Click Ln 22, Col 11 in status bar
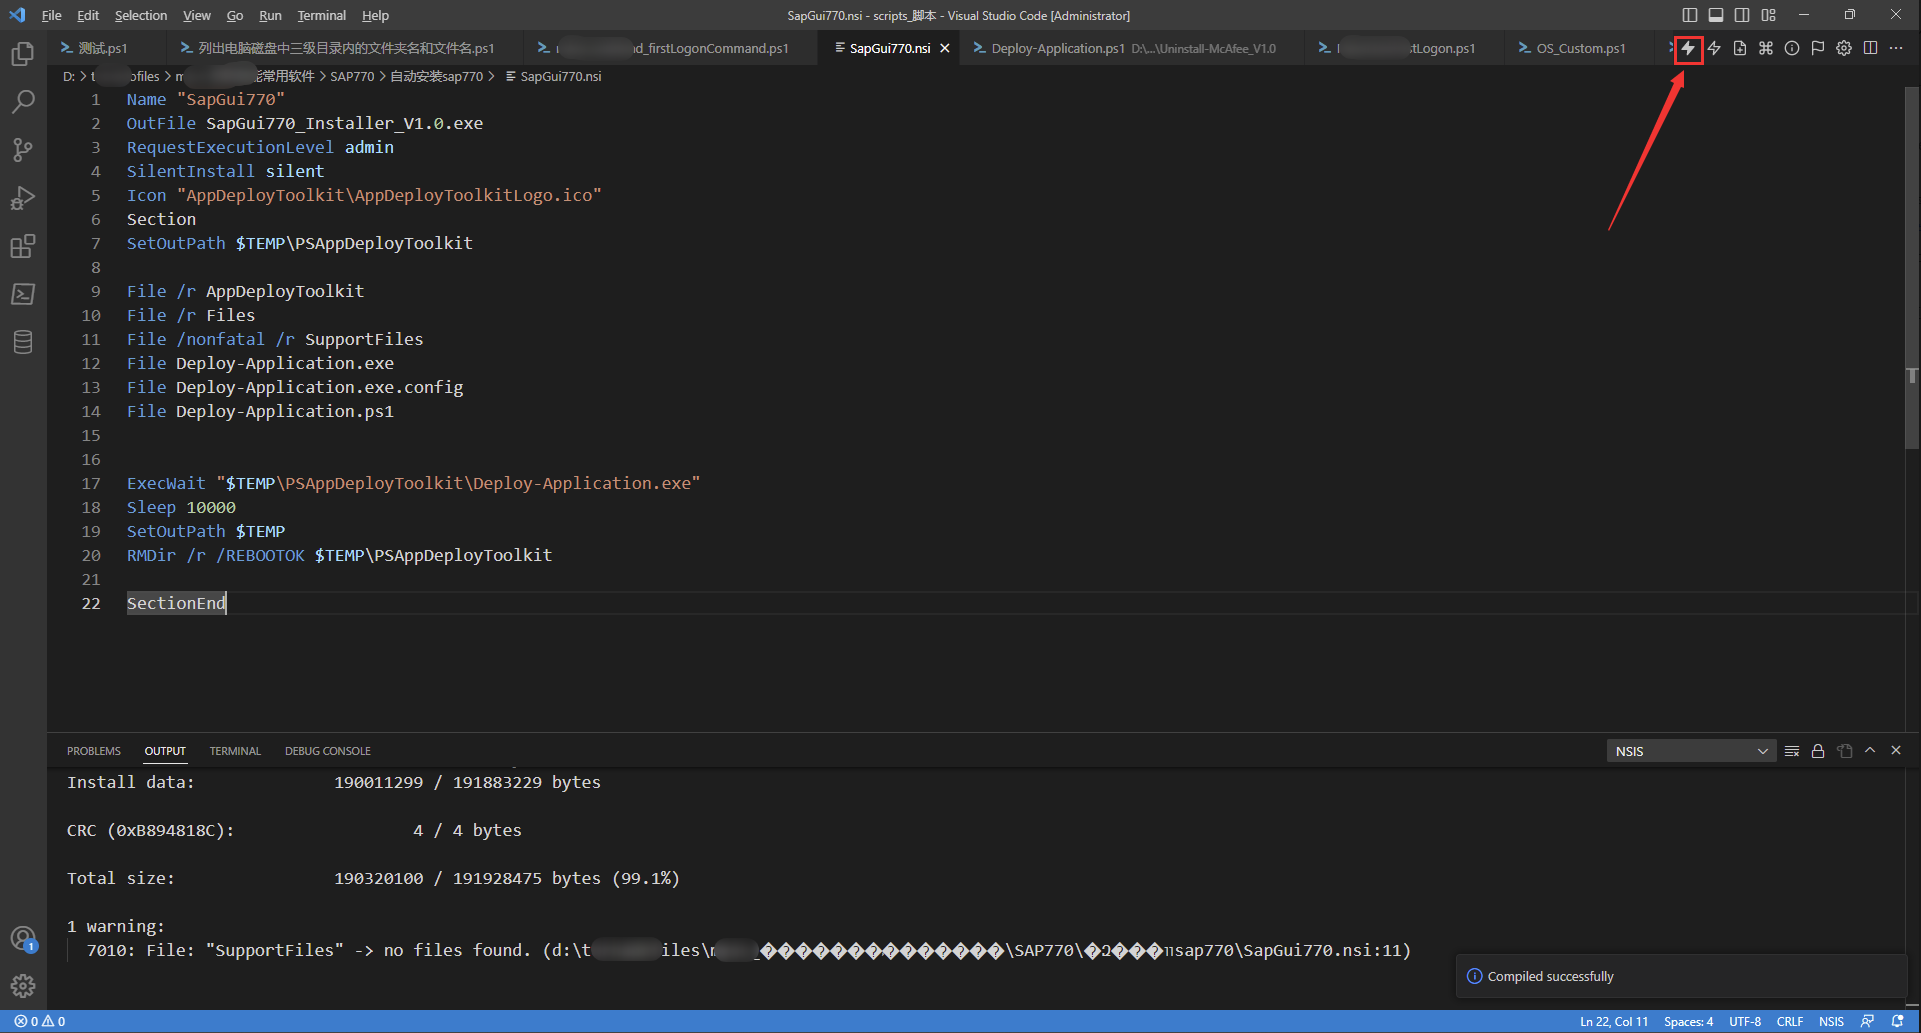The image size is (1921, 1033). 1614,1021
